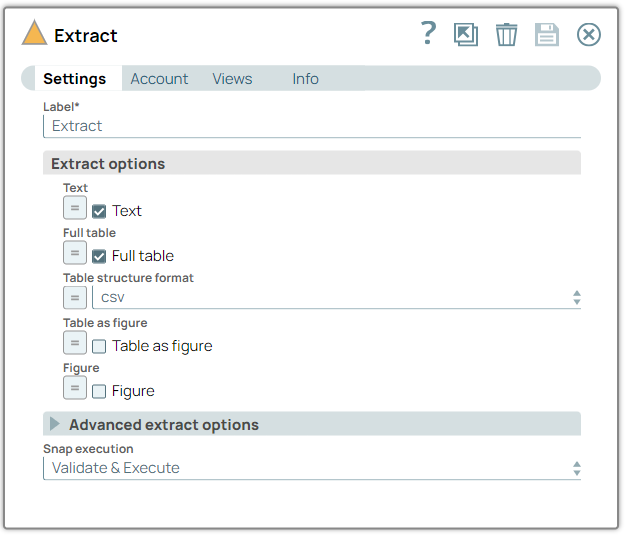Expand Advanced extract options section
Screen dimensions: 625x535
312,424
